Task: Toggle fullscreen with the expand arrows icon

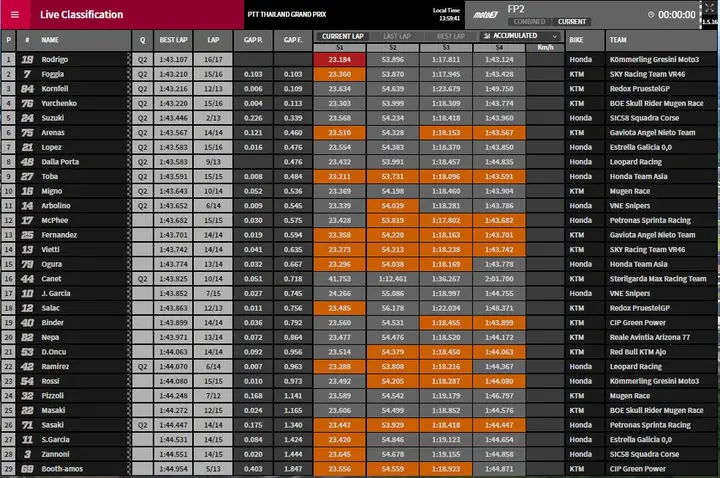Action: [x=709, y=7]
